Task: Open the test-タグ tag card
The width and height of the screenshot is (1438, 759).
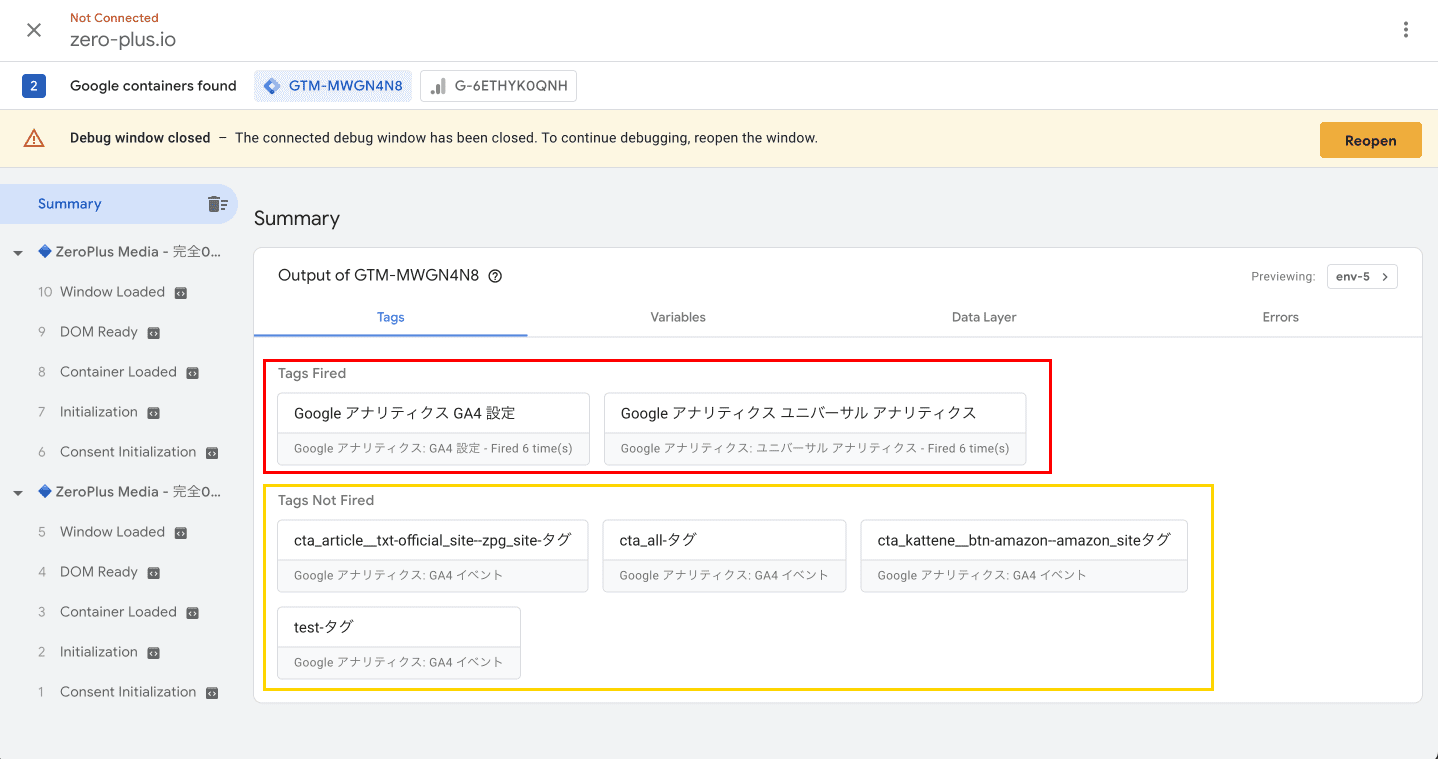Action: tap(399, 643)
